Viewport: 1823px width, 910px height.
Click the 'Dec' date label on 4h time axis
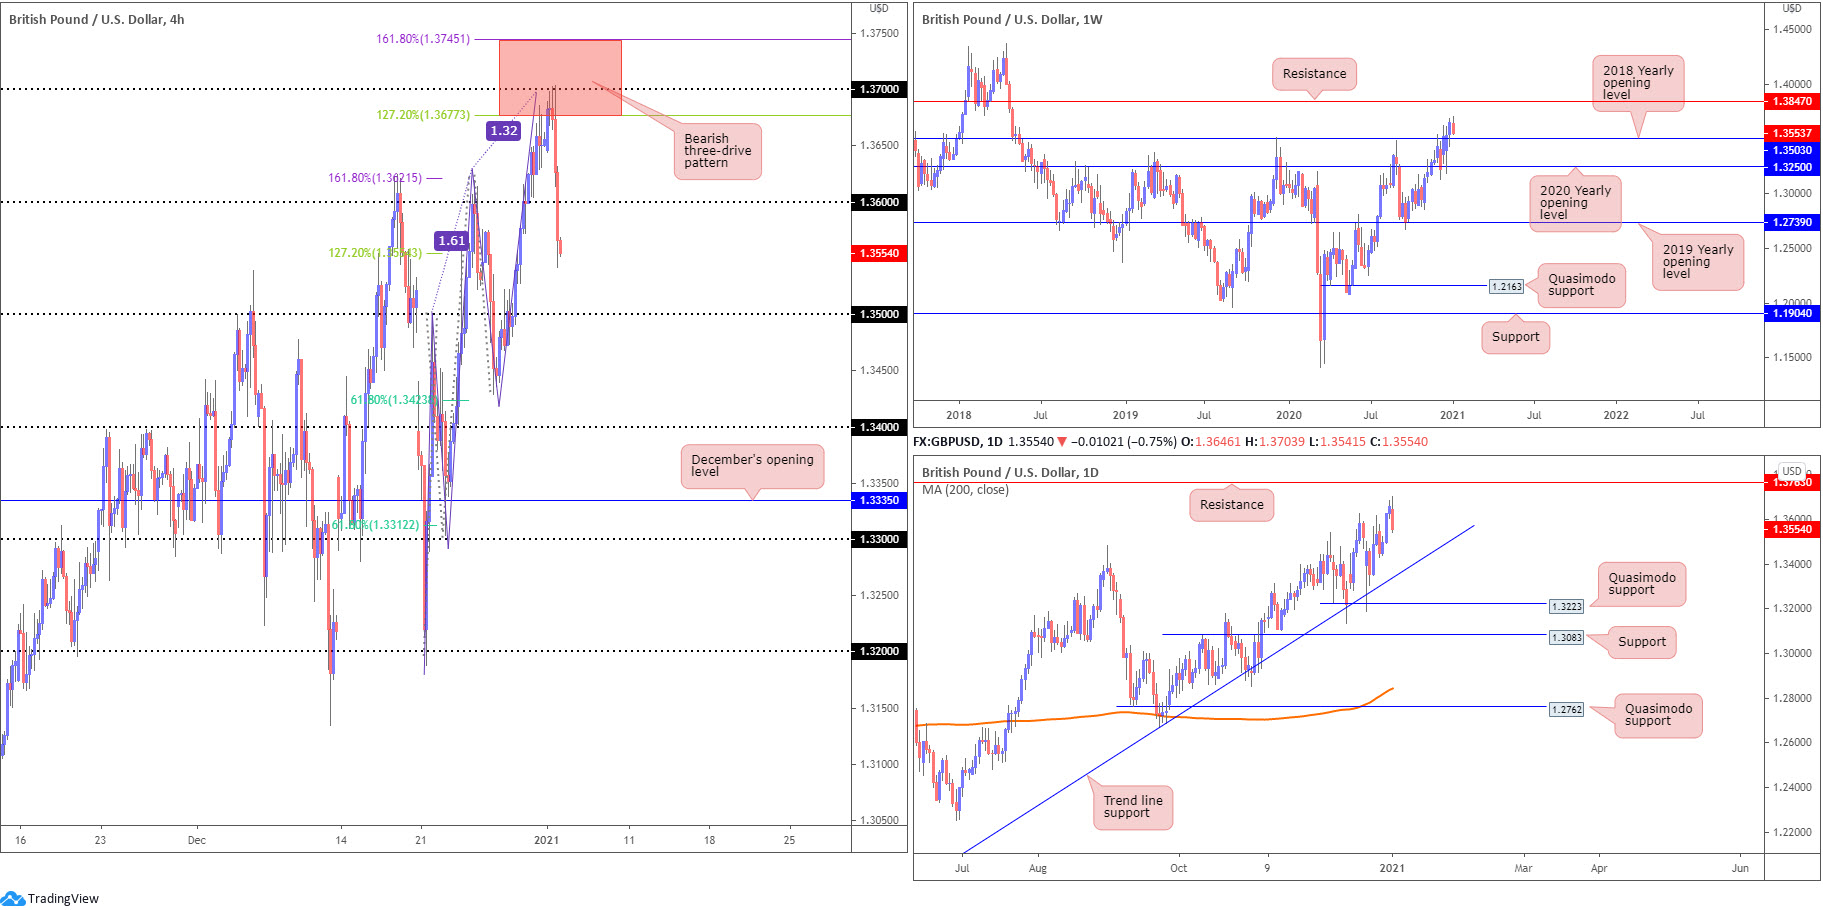(x=197, y=840)
